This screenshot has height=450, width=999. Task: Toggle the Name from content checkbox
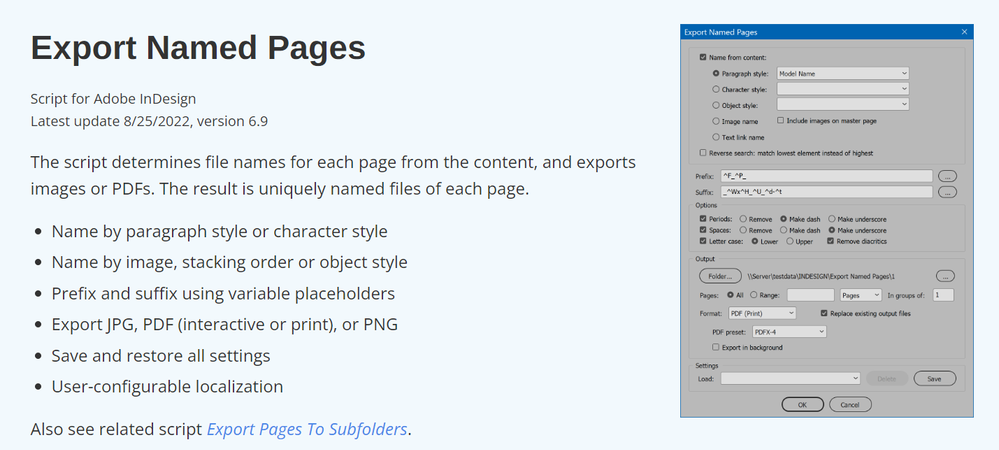pyautogui.click(x=703, y=57)
